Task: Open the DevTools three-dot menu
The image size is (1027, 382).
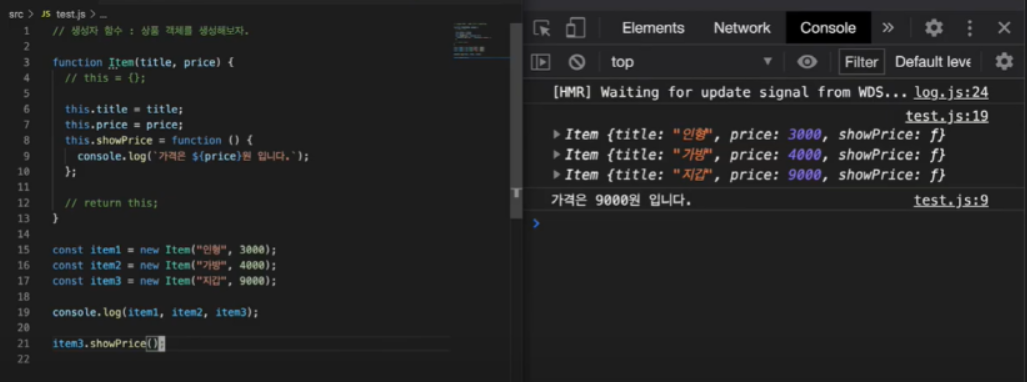Action: (970, 28)
